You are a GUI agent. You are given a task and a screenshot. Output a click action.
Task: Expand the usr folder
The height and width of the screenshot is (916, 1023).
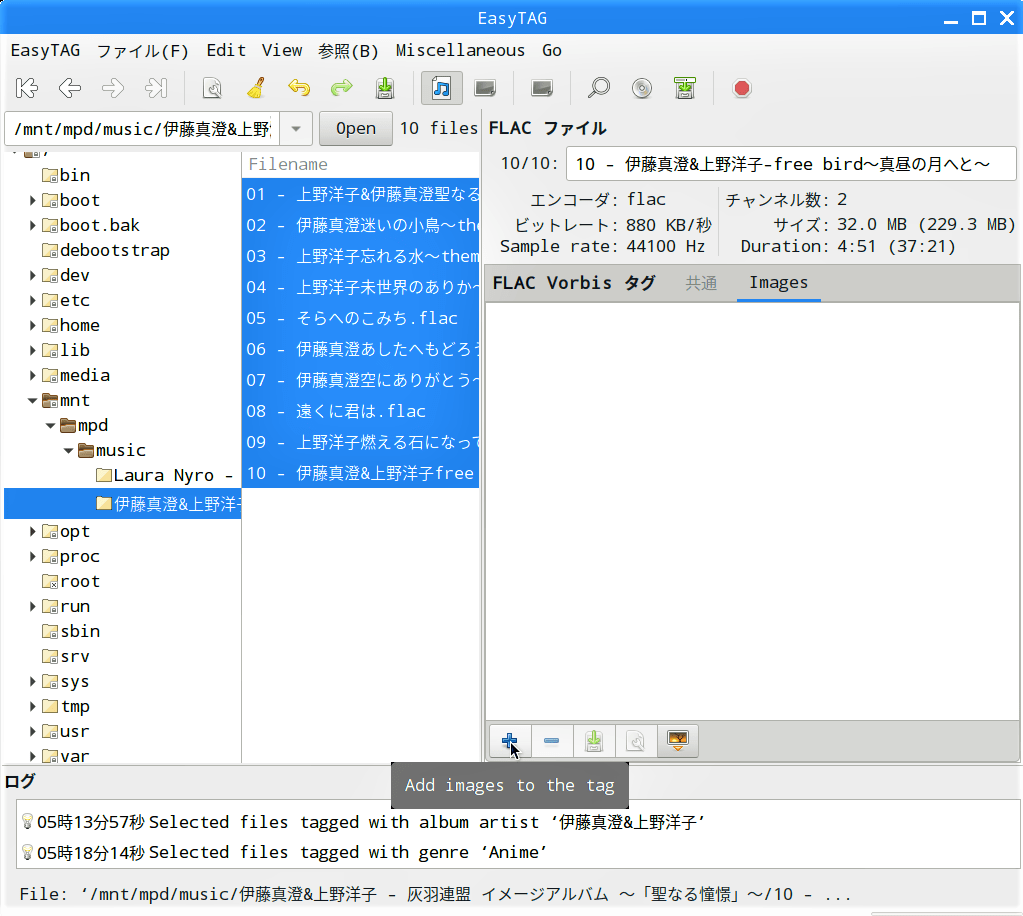pyautogui.click(x=32, y=731)
